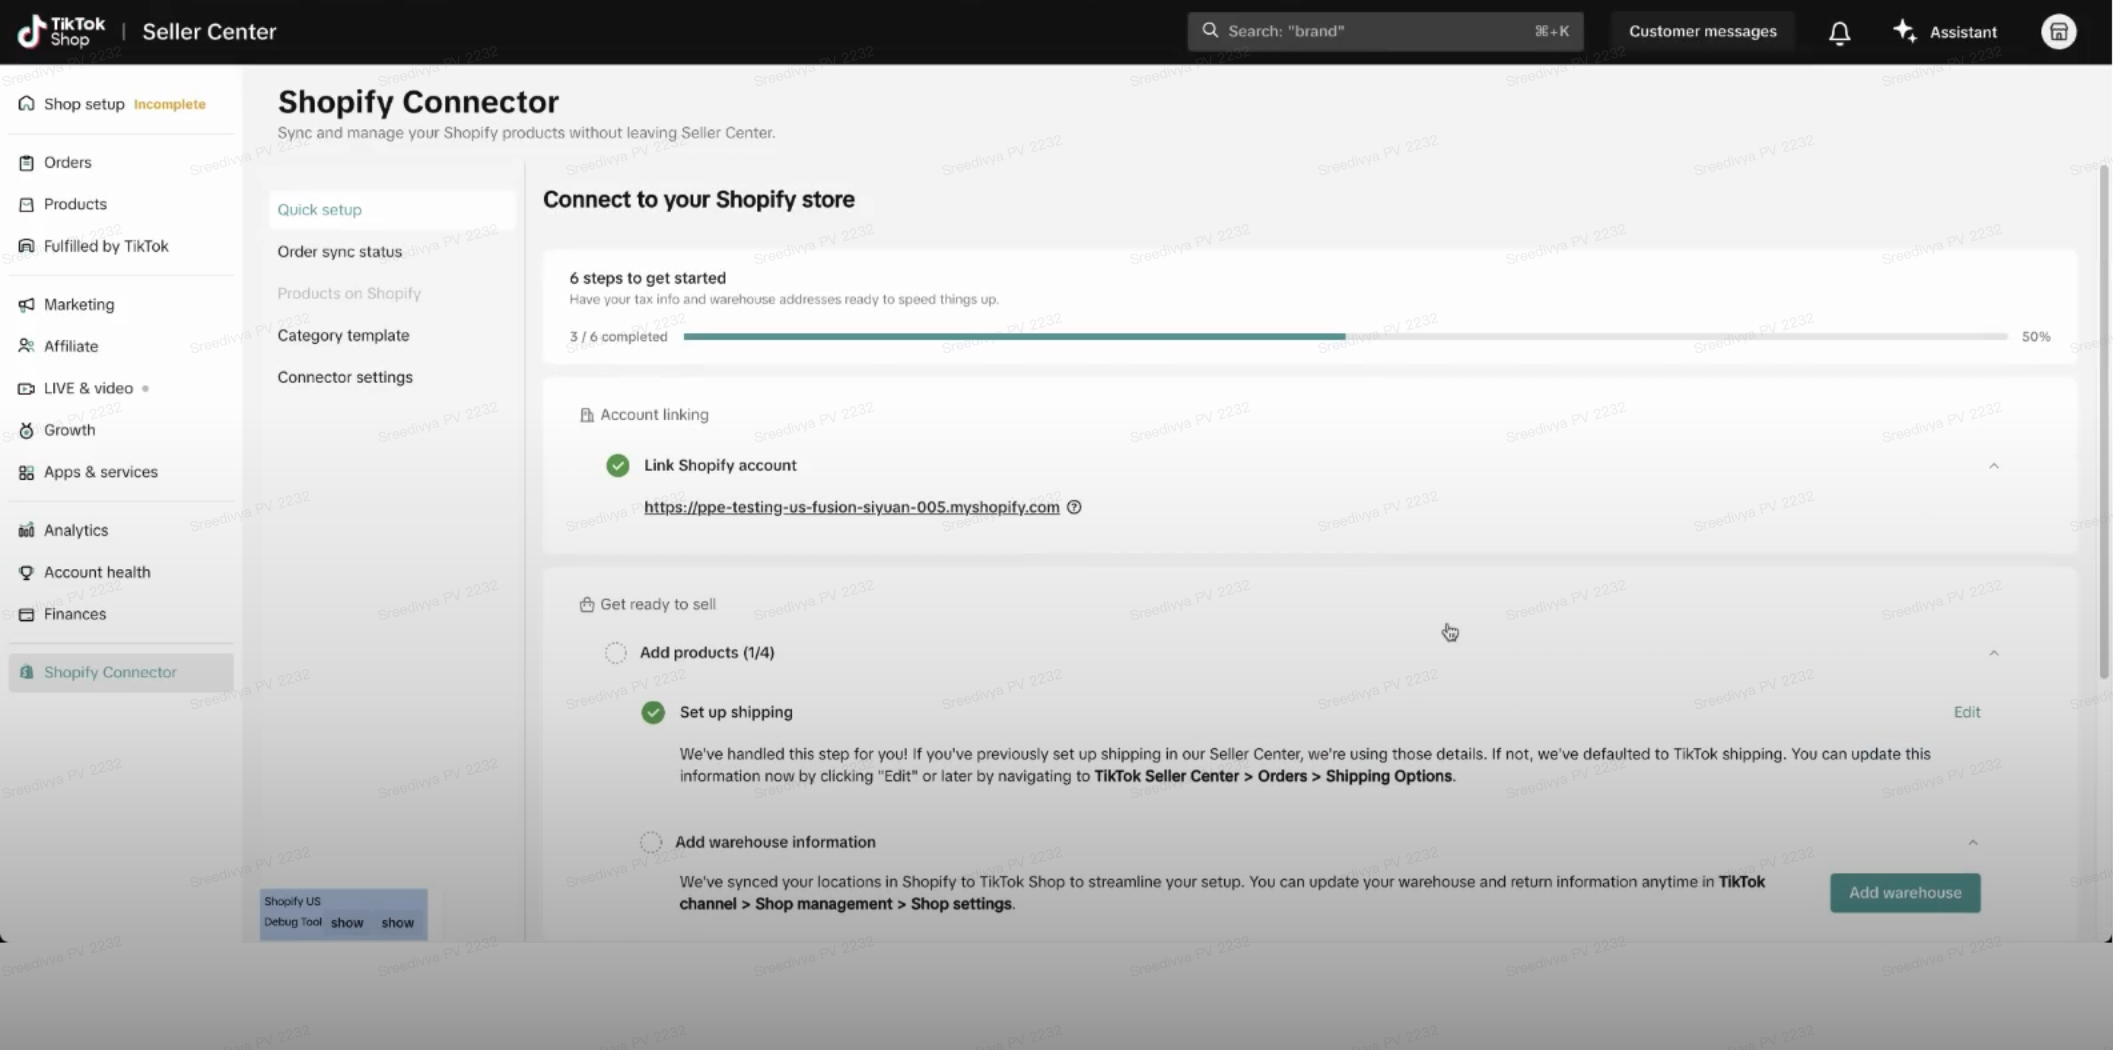Click the shop profile avatar icon
This screenshot has width=2113, height=1050.
coord(2058,32)
